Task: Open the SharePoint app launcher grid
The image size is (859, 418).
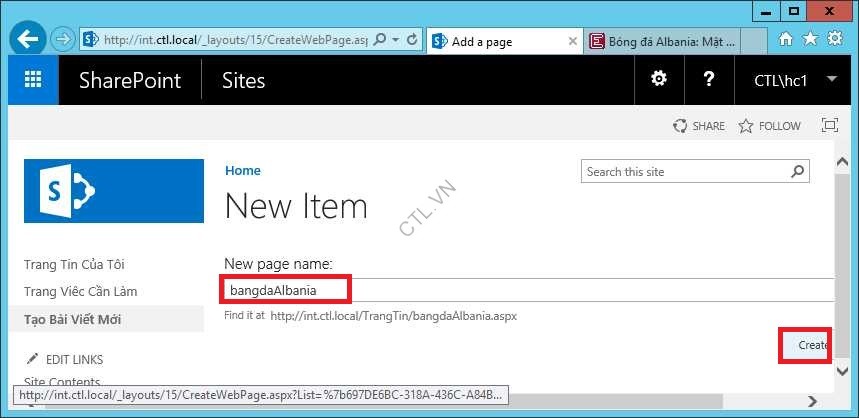Action: pos(33,80)
